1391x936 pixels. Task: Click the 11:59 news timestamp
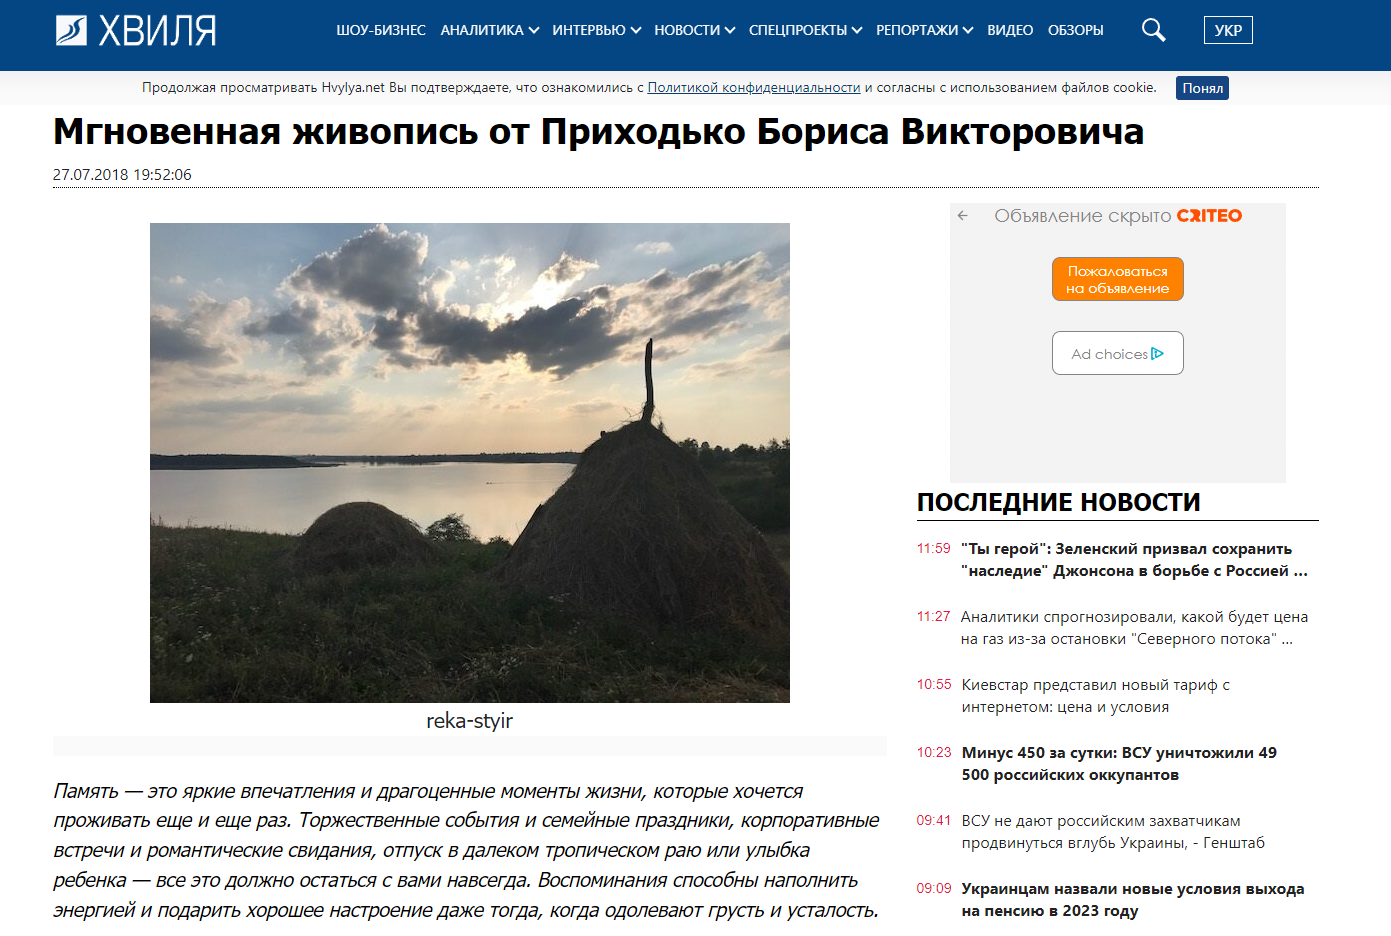(x=933, y=548)
